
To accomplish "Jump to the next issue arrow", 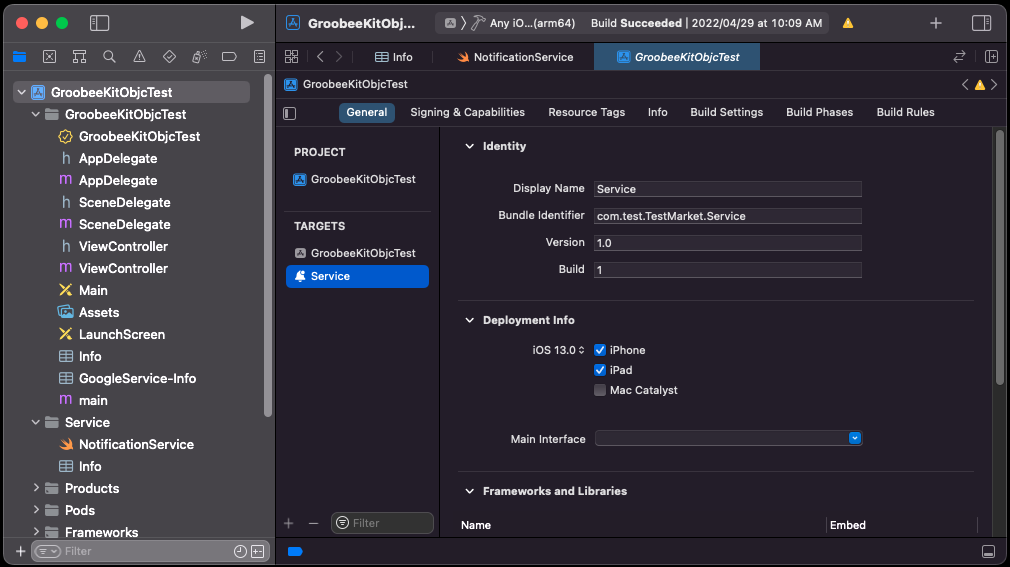I will click(995, 84).
